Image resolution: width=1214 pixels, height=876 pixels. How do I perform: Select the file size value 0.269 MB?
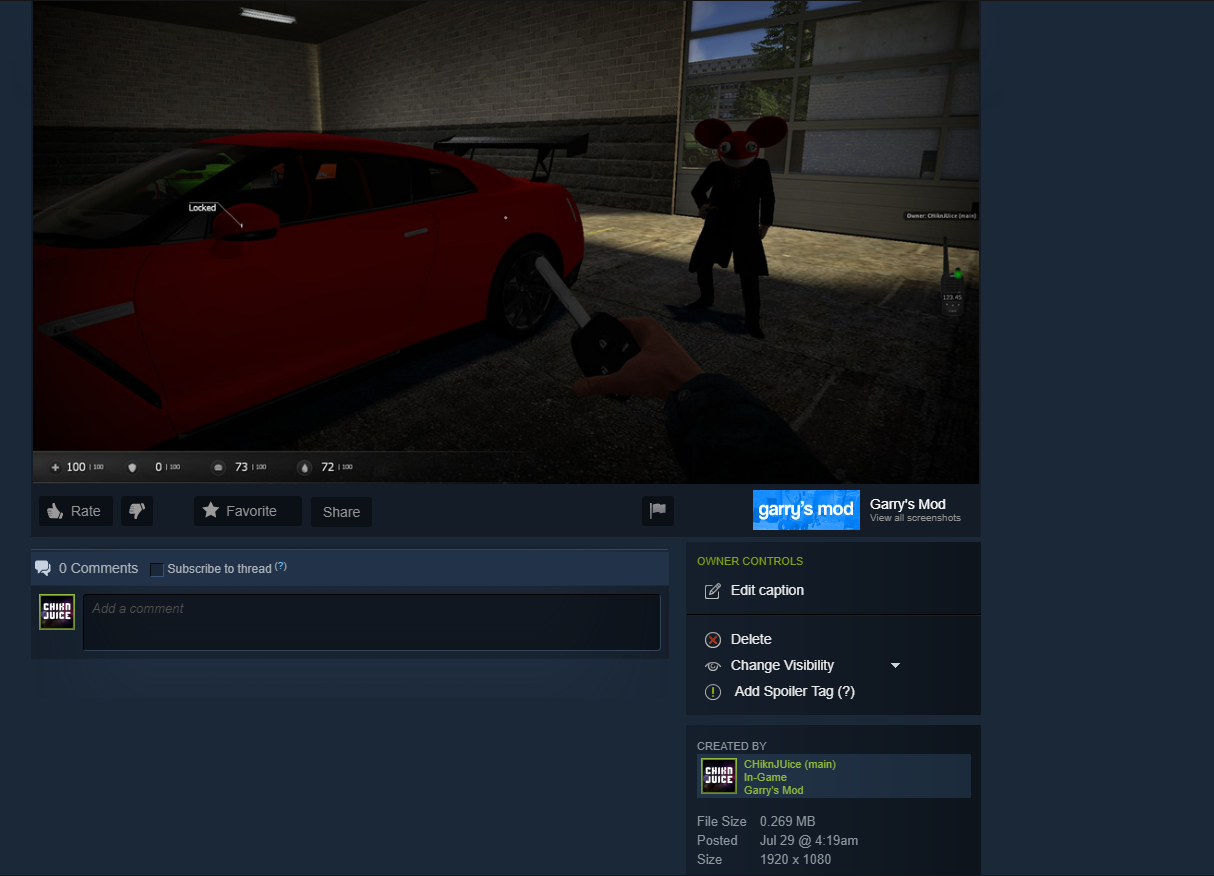point(788,822)
